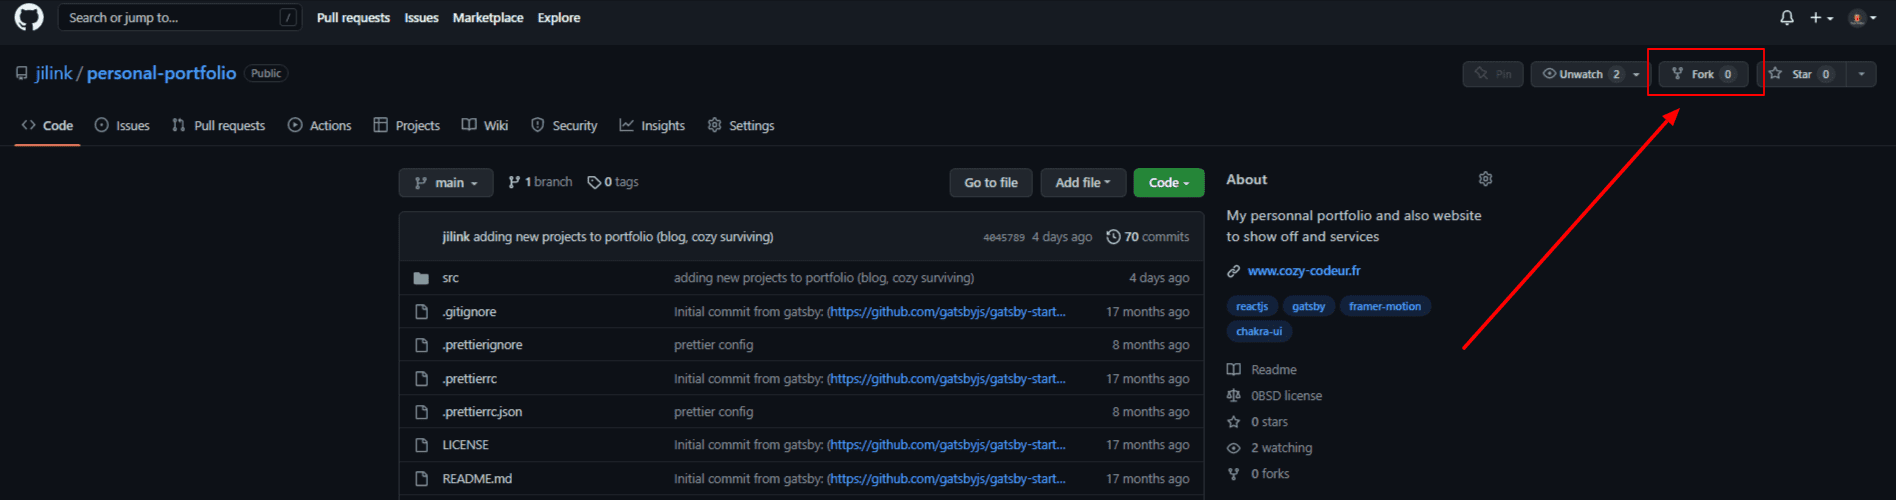The height and width of the screenshot is (500, 1896).
Task: View 0 stars stargazers link
Action: tap(1258, 422)
